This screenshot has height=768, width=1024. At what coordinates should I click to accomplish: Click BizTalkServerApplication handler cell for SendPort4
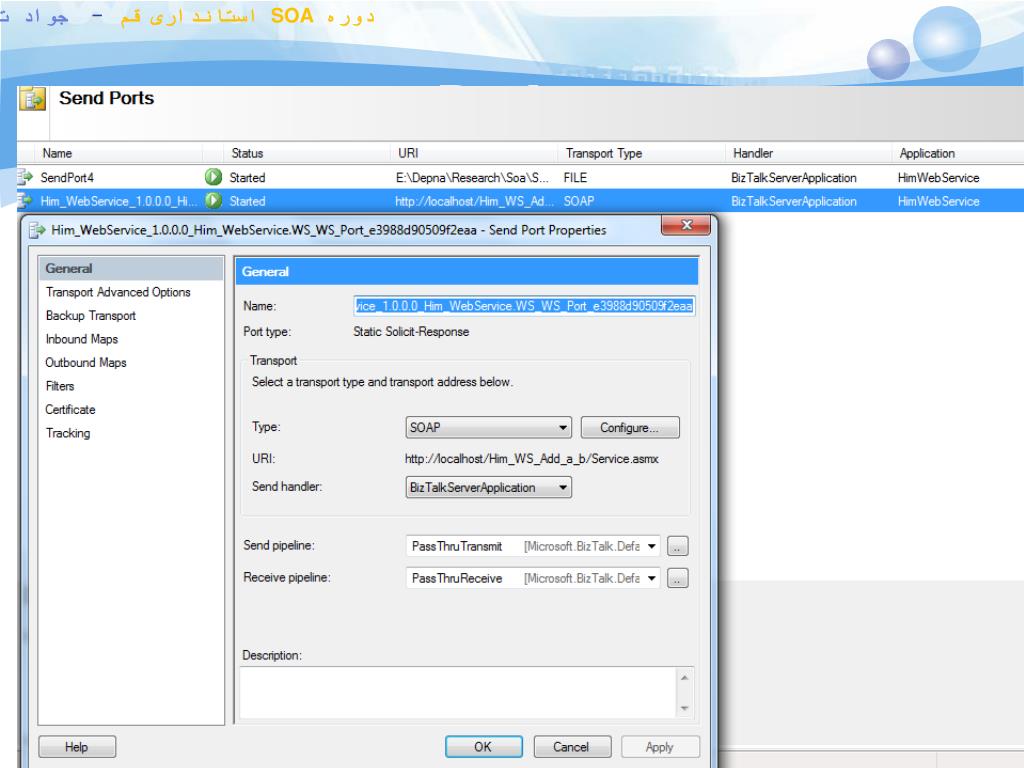[793, 178]
